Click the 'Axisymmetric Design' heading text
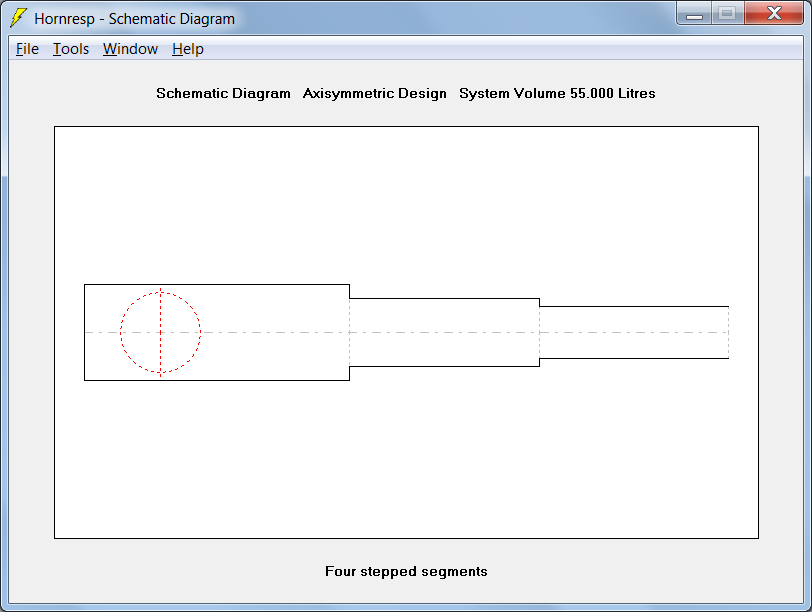 point(374,93)
